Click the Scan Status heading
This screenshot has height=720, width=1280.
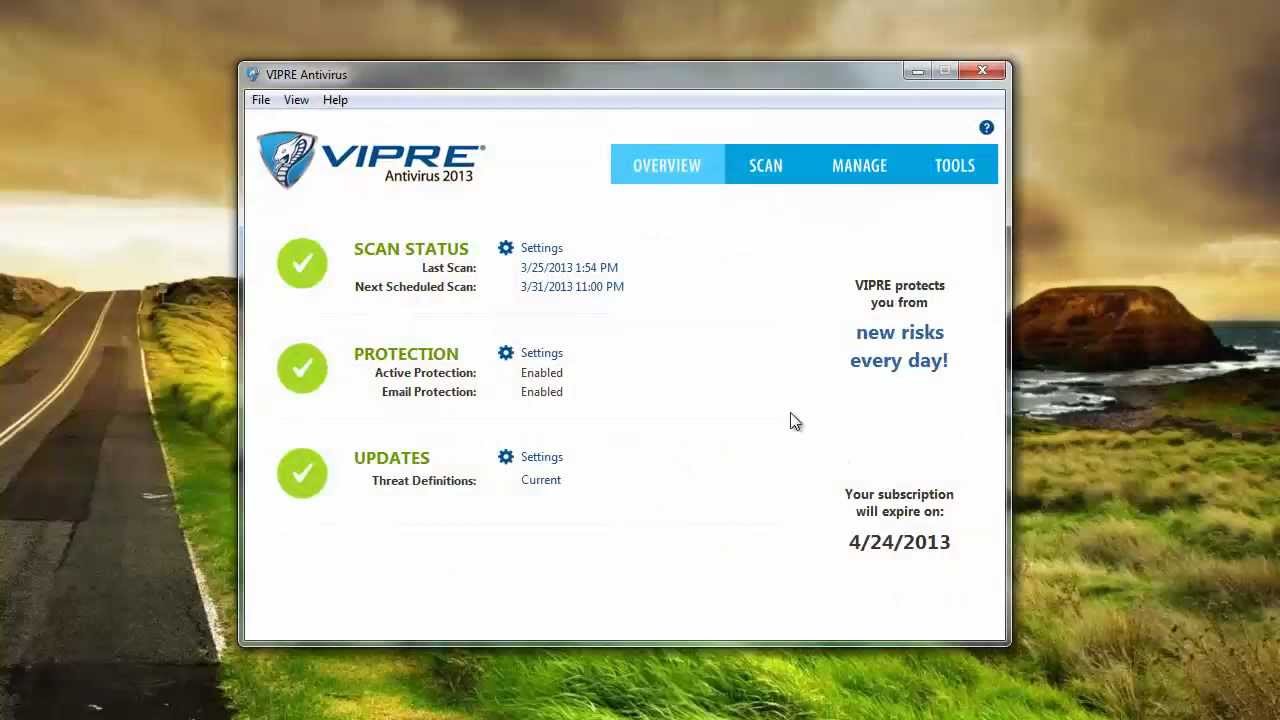tap(411, 249)
